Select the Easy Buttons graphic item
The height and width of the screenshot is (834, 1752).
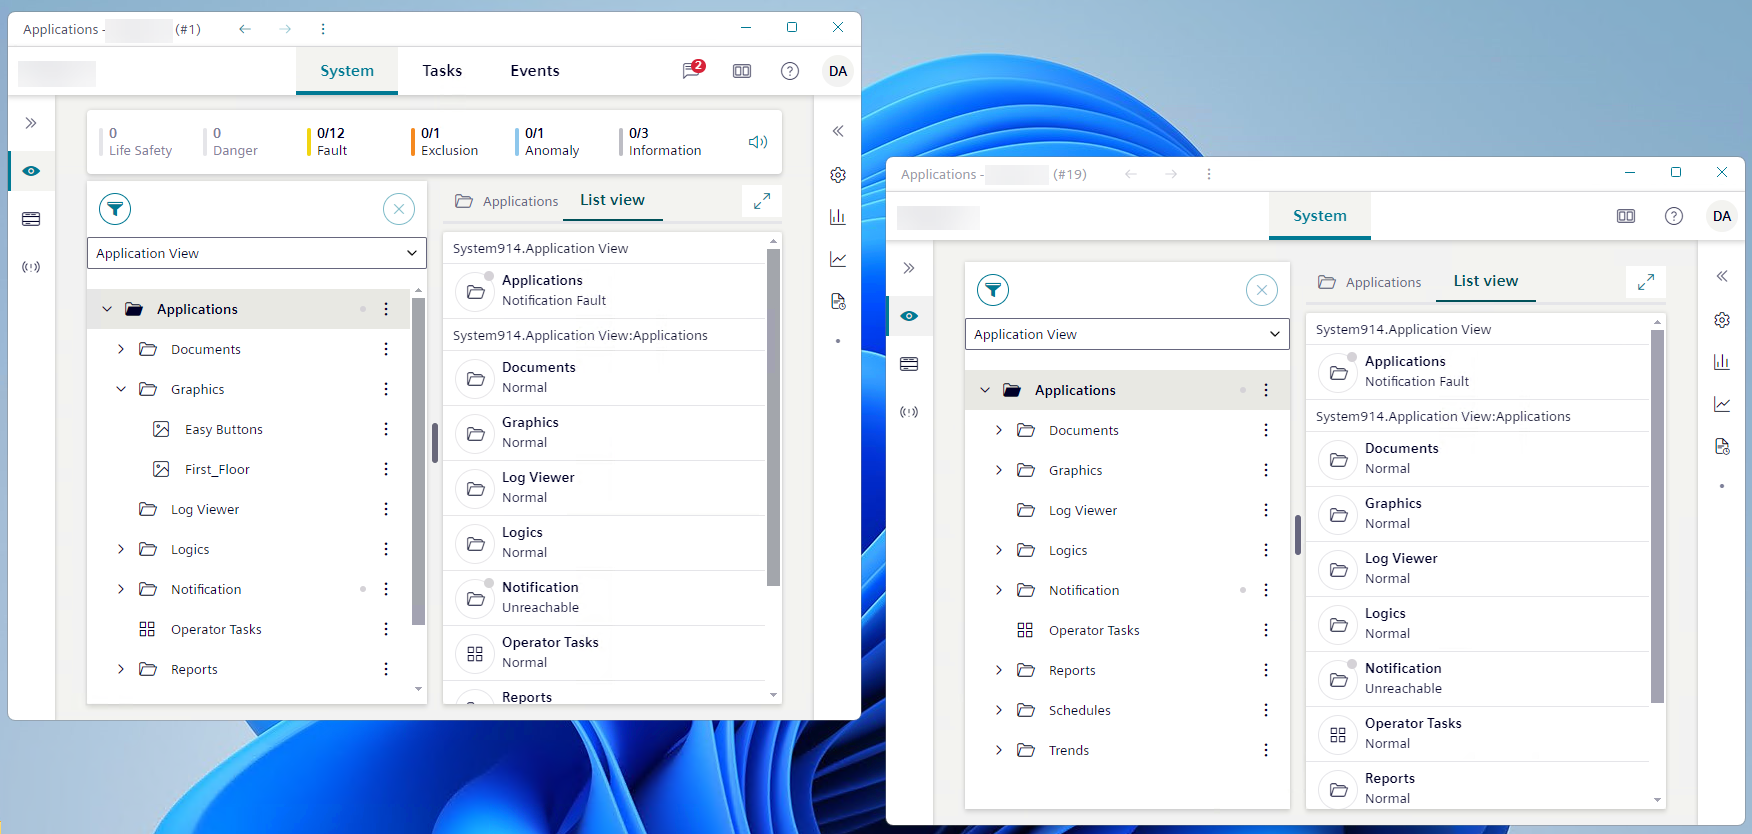(223, 429)
